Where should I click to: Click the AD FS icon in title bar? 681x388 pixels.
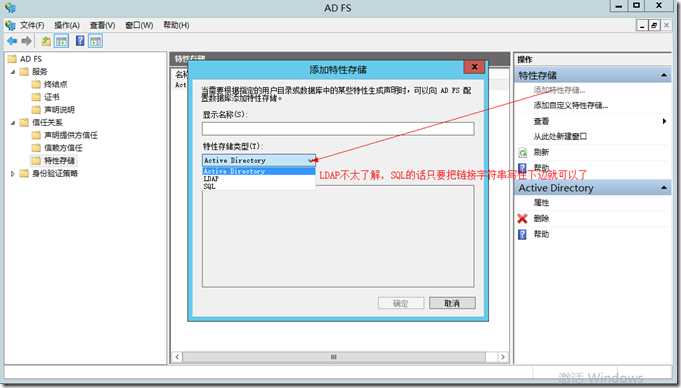pyautogui.click(x=10, y=7)
